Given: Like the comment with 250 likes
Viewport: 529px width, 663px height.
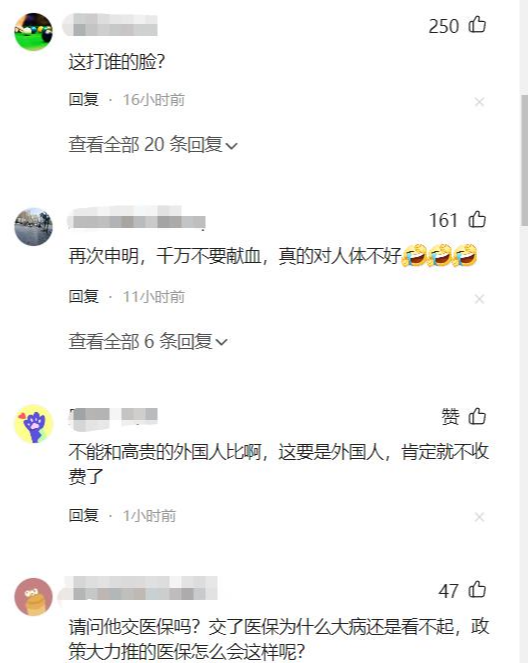Looking at the screenshot, I should (x=477, y=25).
